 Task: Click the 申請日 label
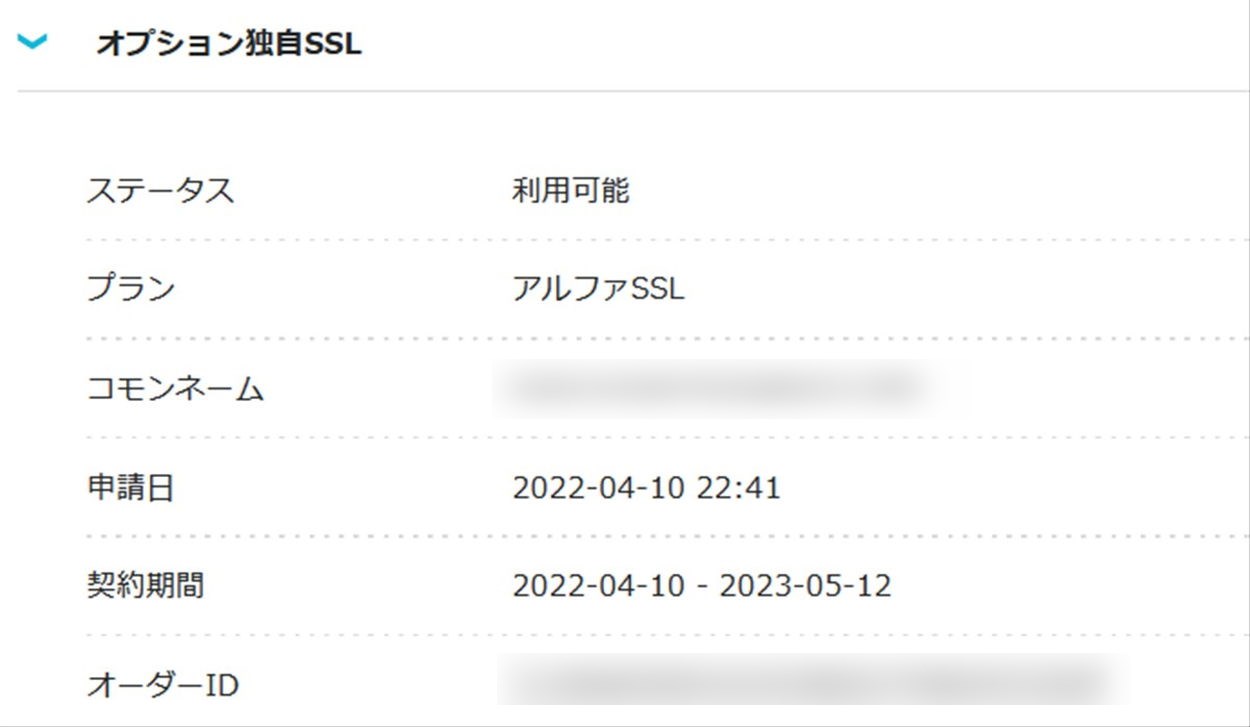131,488
